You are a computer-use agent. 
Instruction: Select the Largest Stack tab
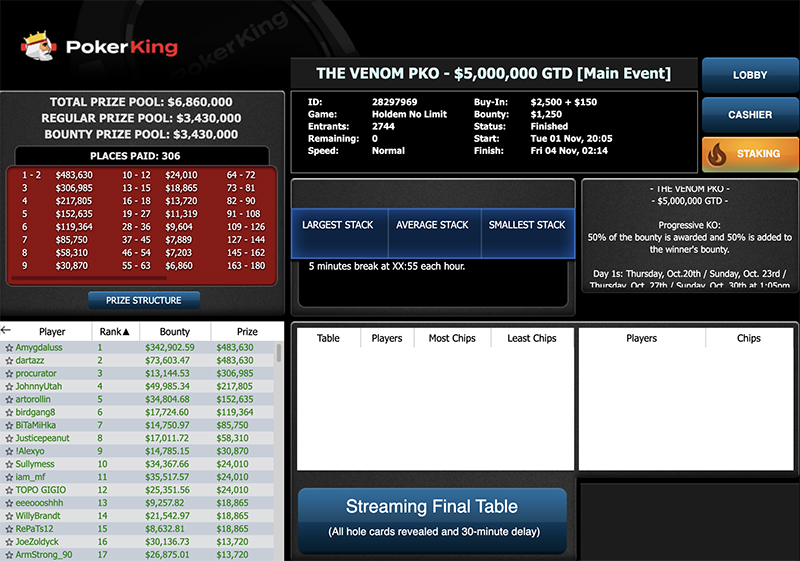click(x=338, y=225)
